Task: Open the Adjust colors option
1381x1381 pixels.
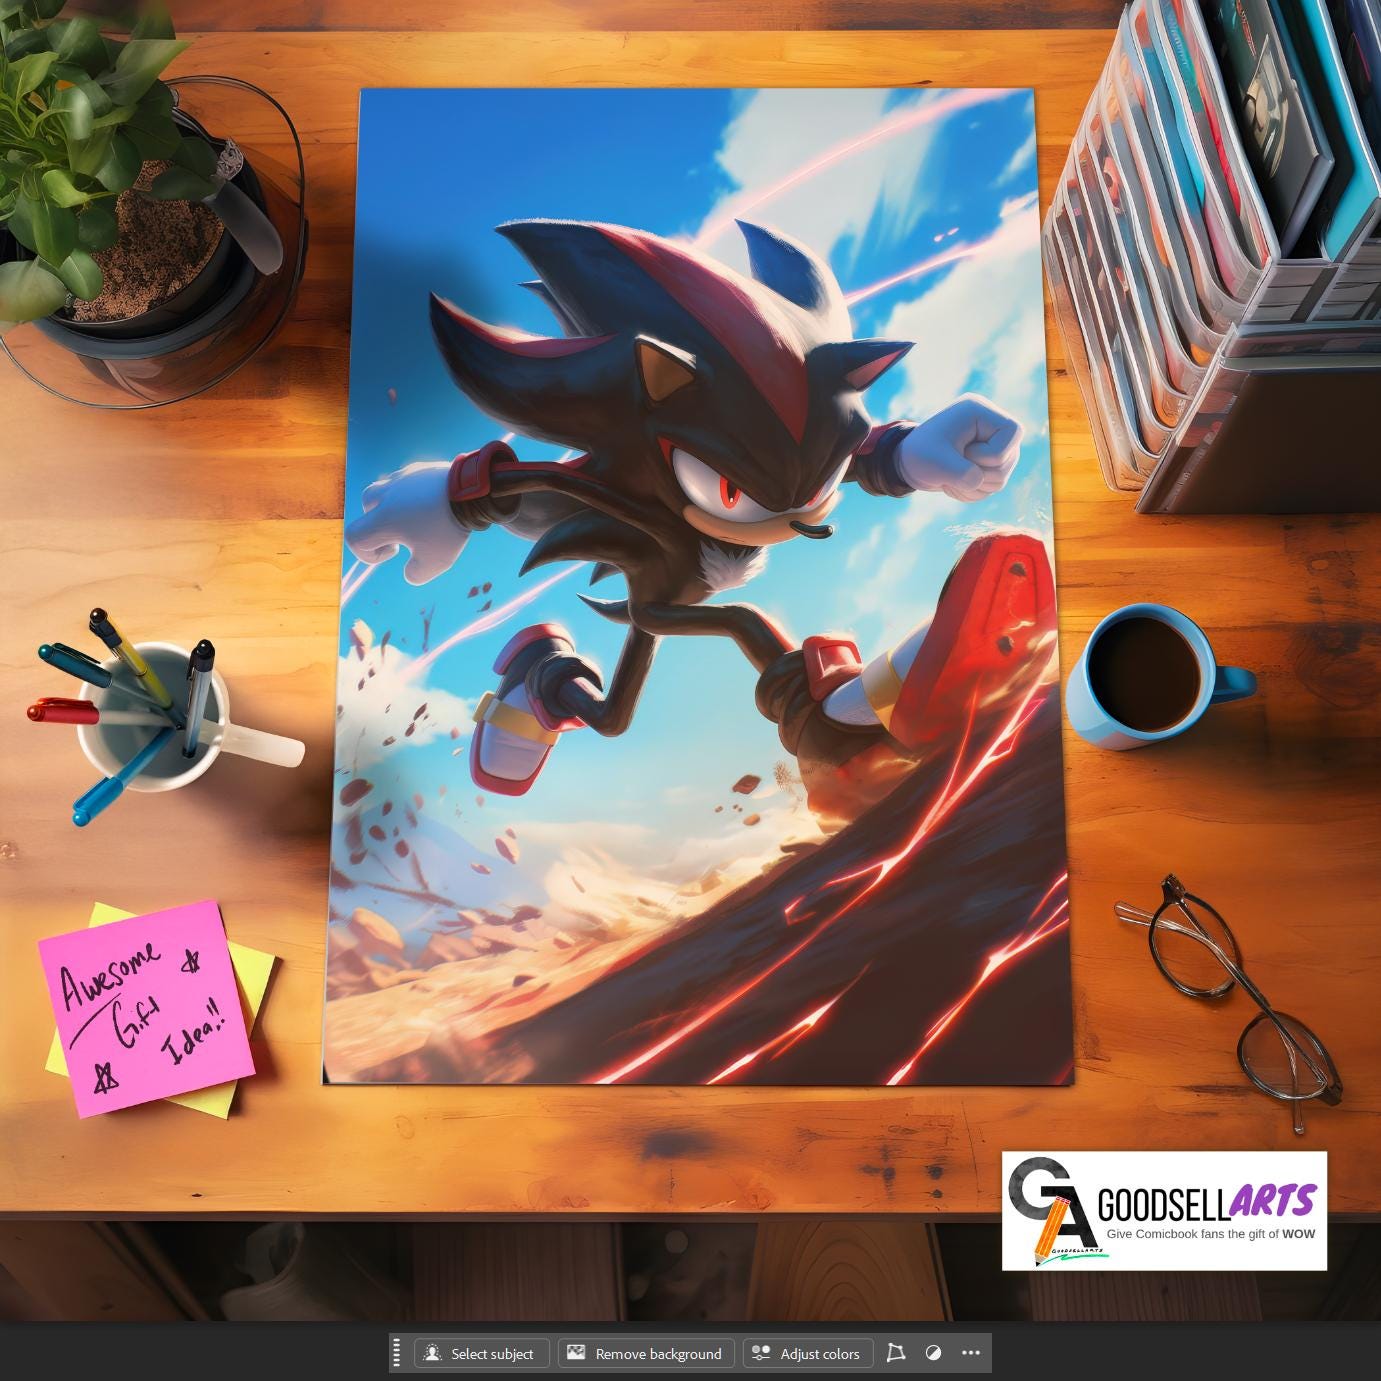Action: 807,1353
